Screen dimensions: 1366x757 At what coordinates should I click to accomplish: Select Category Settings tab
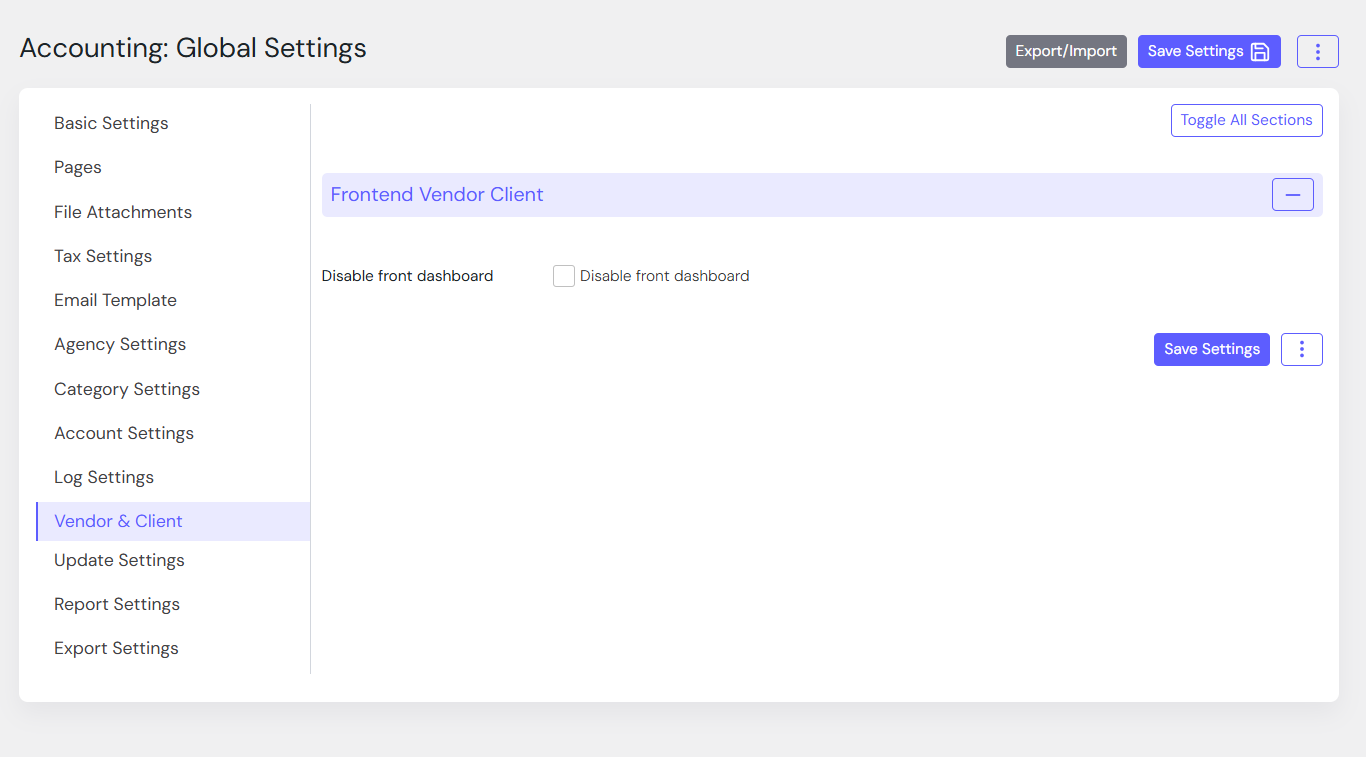point(127,389)
